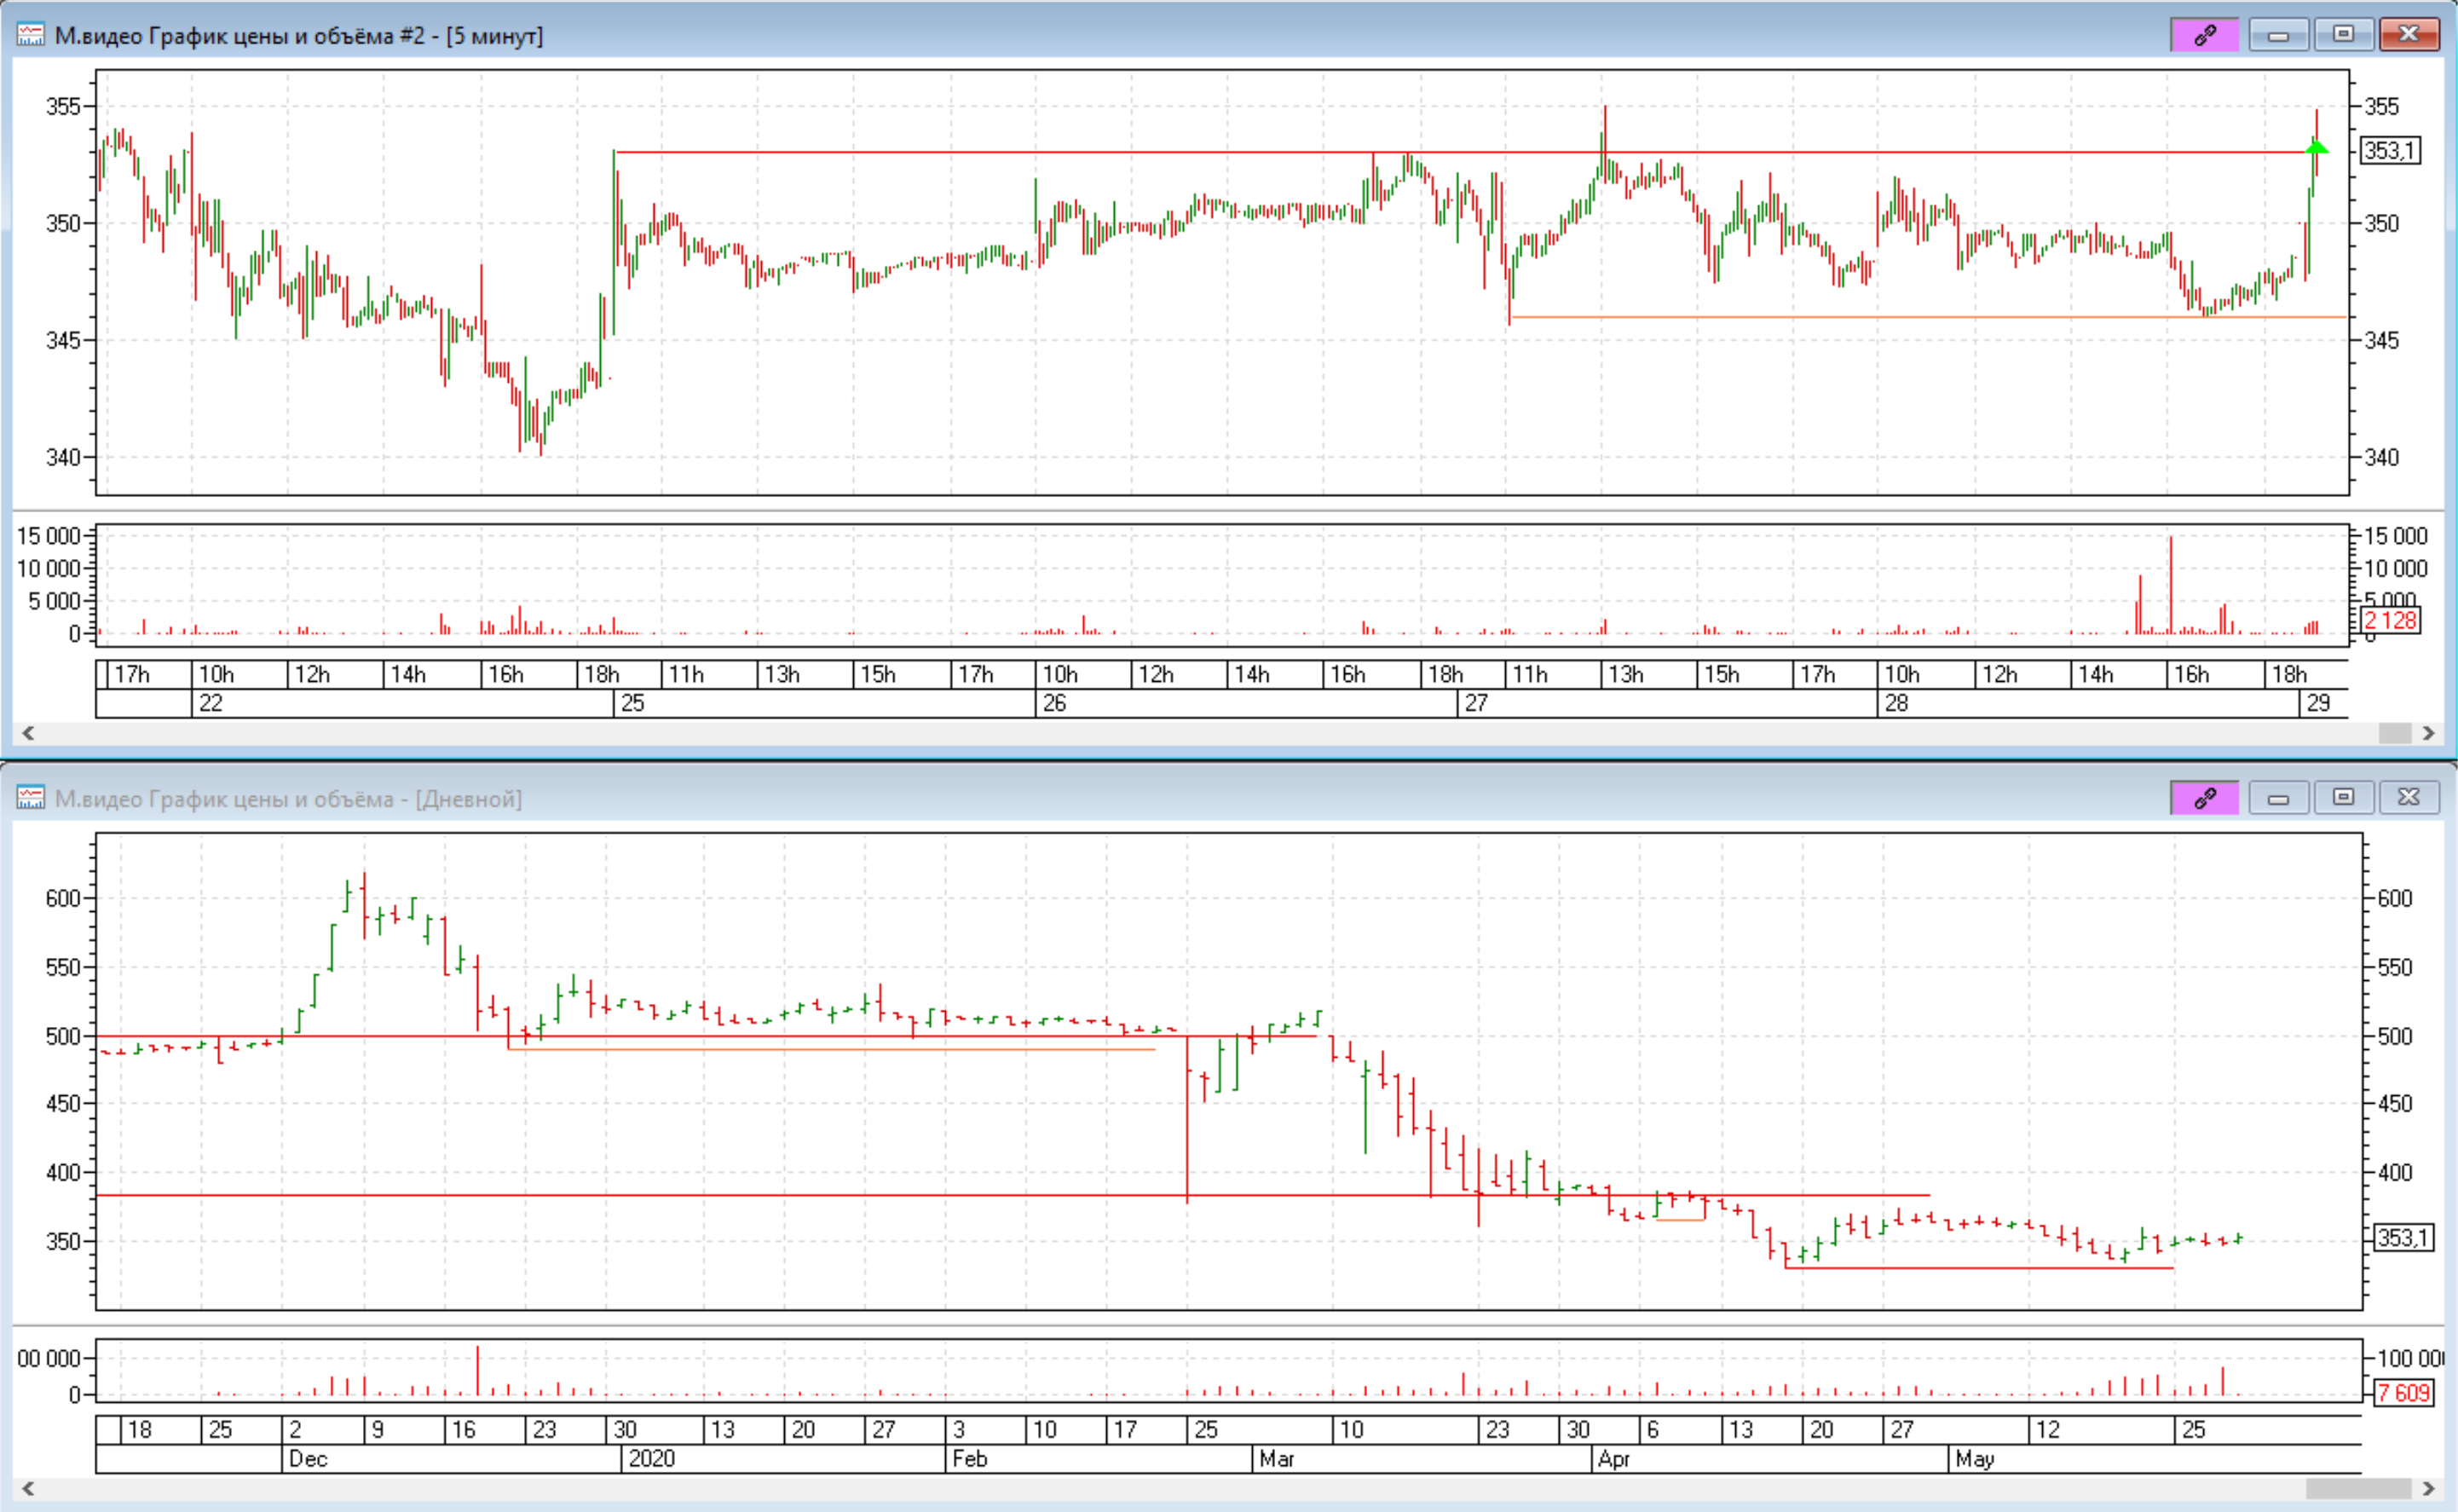Close the 5-minute chart window
2458x1512 pixels.
(2409, 35)
